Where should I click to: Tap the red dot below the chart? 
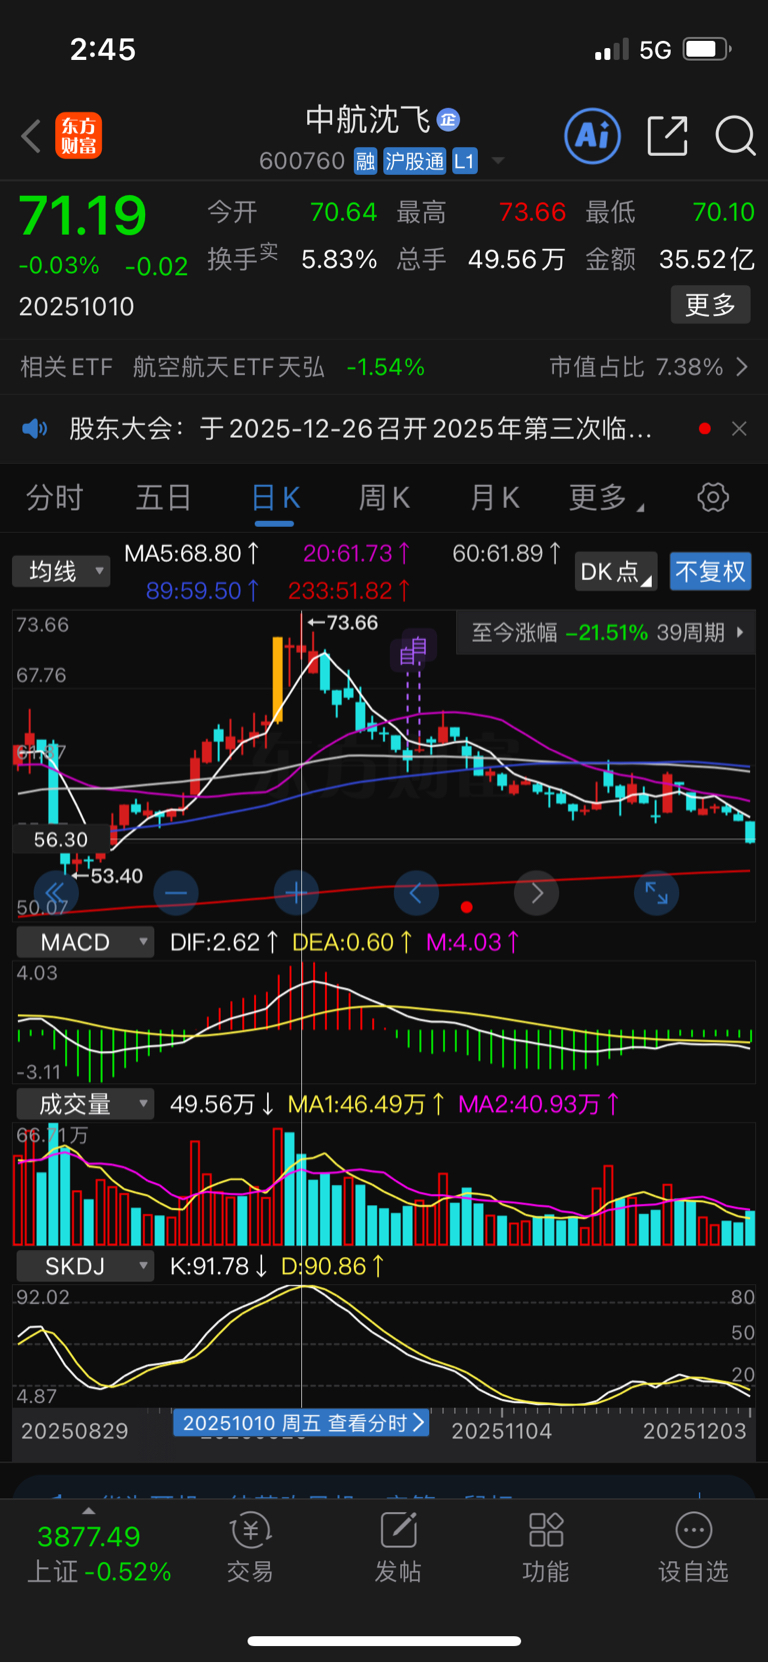coord(466,907)
